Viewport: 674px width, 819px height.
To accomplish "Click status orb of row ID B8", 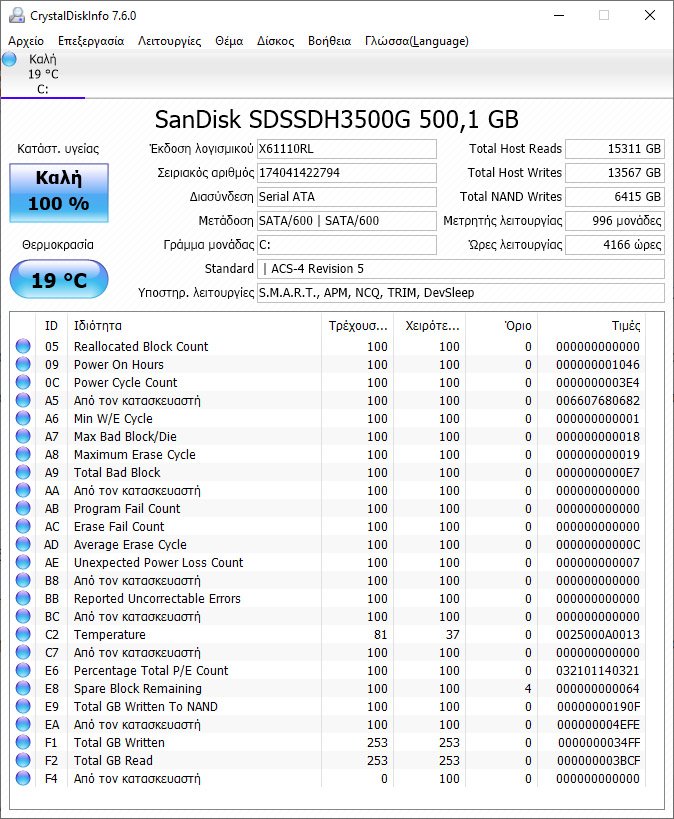I will point(23,580).
